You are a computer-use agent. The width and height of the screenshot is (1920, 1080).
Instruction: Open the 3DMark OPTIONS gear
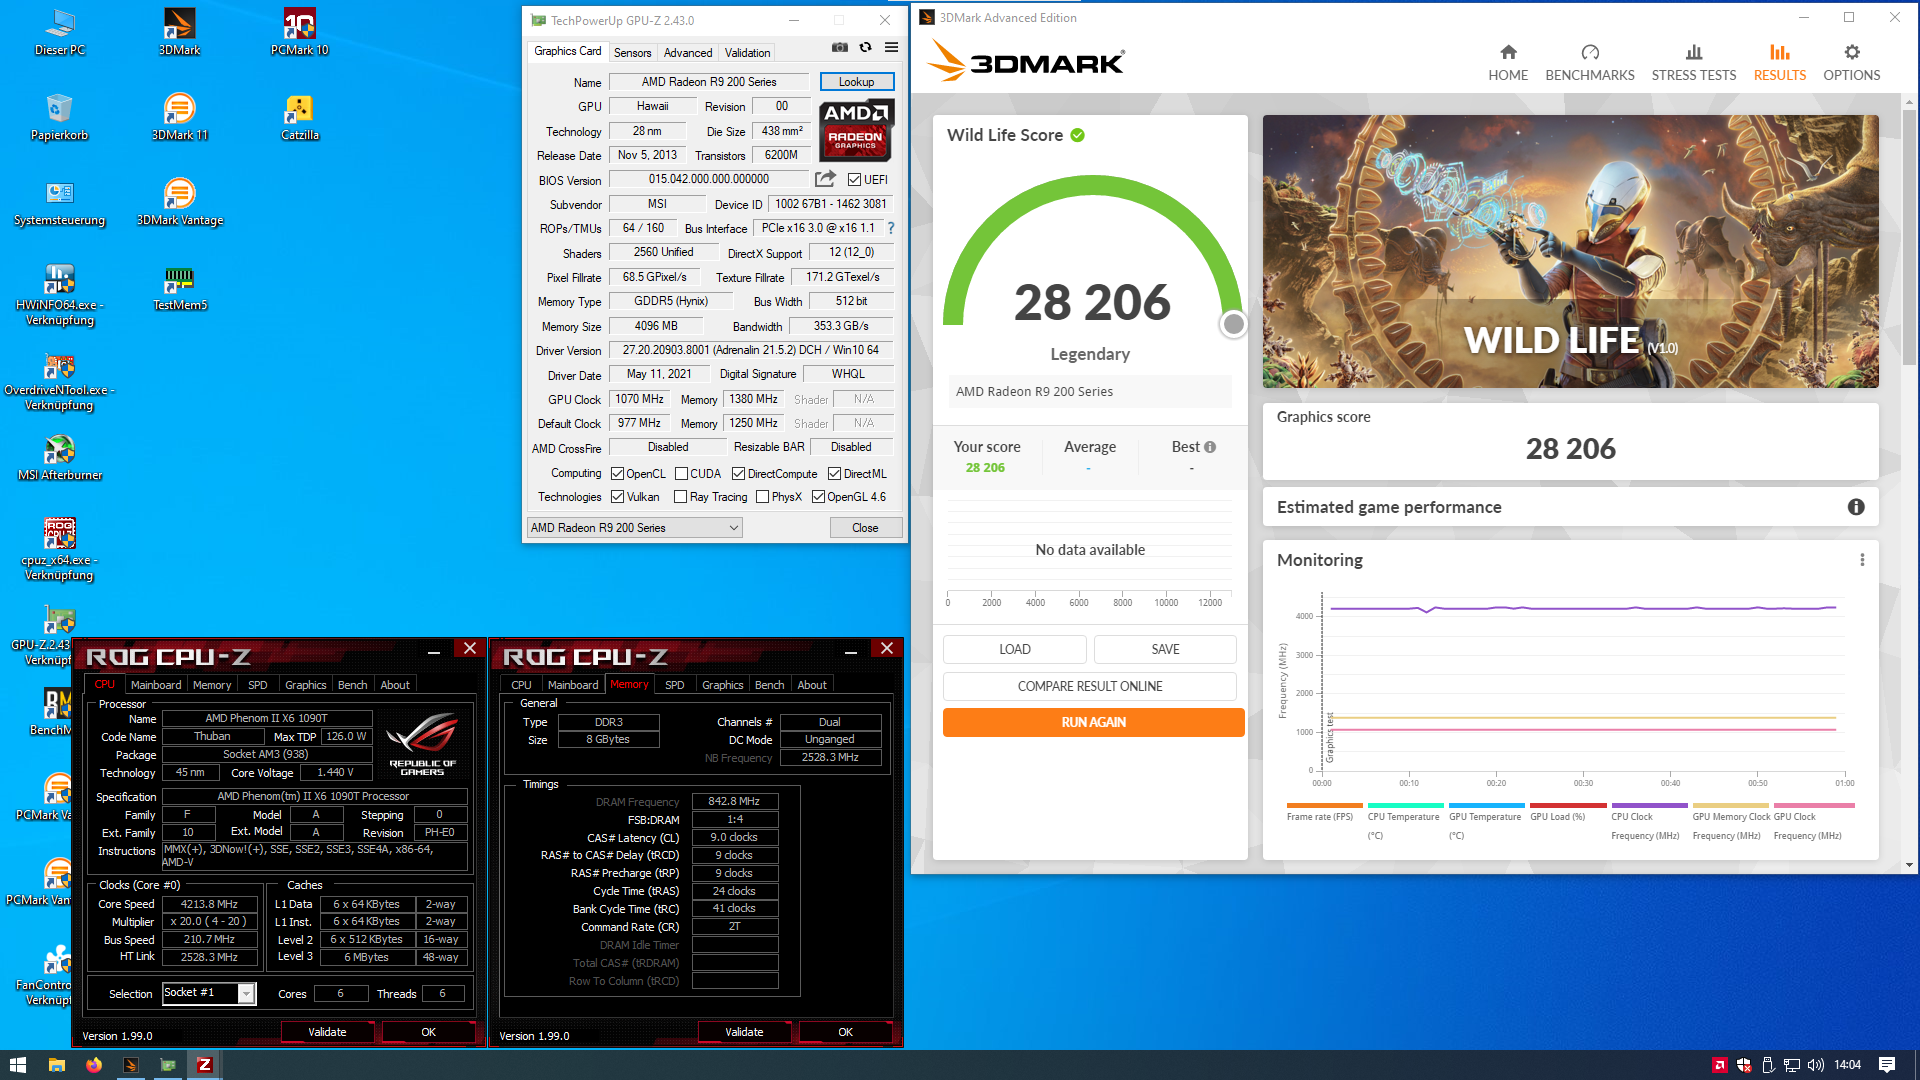tap(1852, 62)
